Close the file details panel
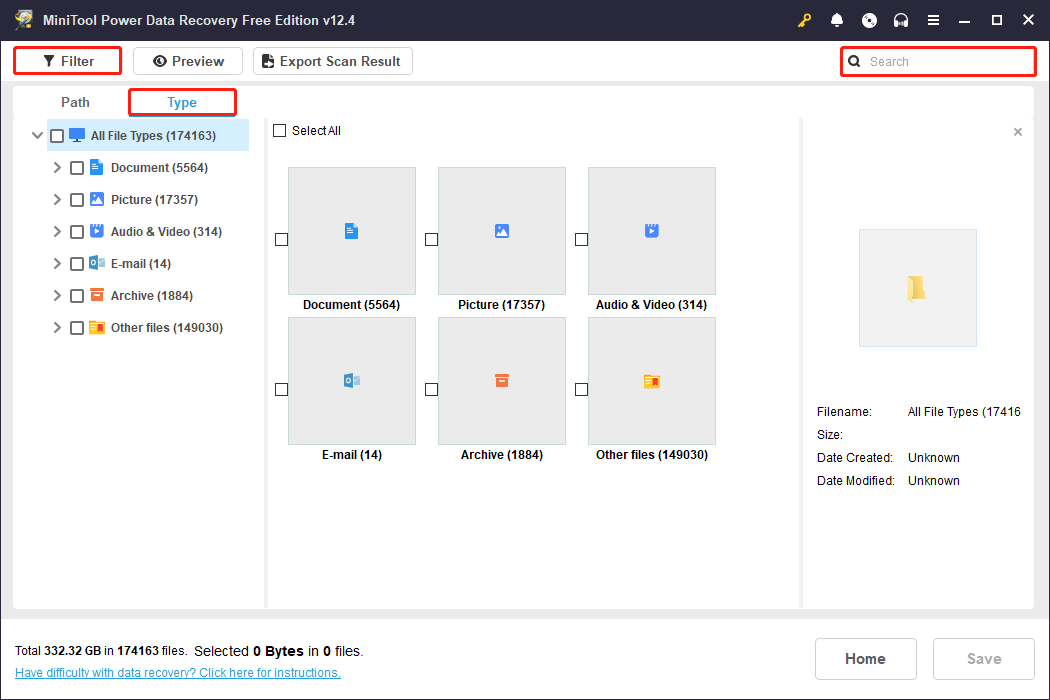1050x700 pixels. [x=1018, y=131]
